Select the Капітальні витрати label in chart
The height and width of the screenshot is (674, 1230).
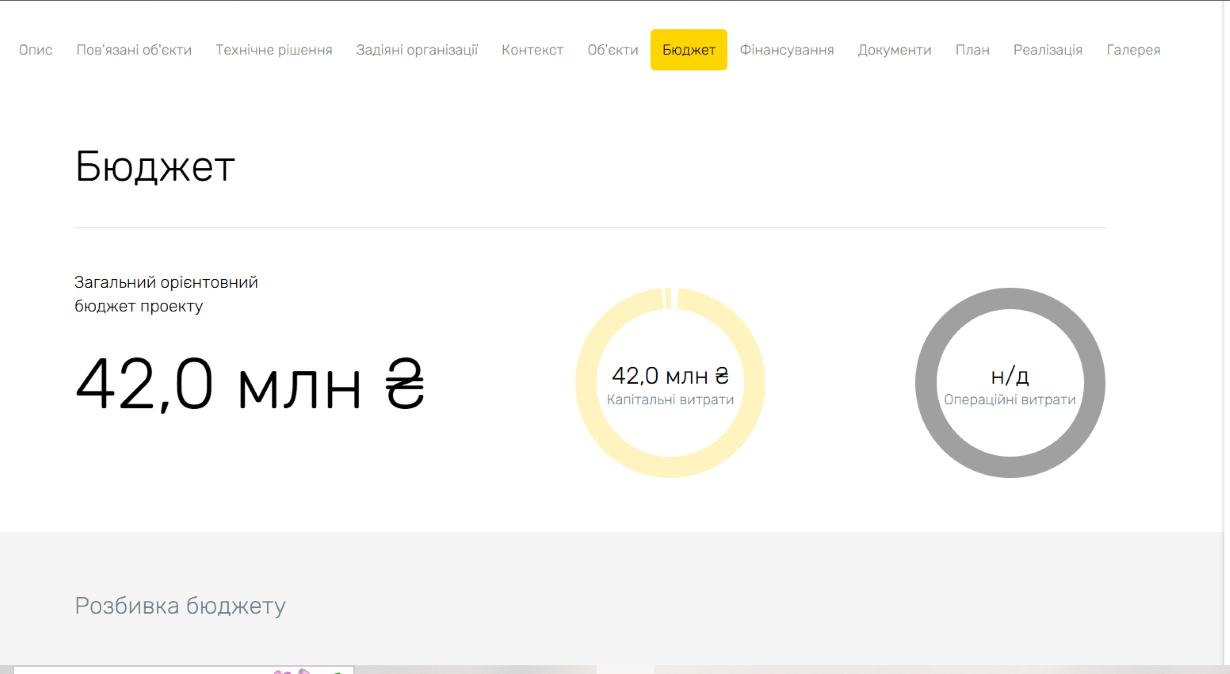(670, 400)
